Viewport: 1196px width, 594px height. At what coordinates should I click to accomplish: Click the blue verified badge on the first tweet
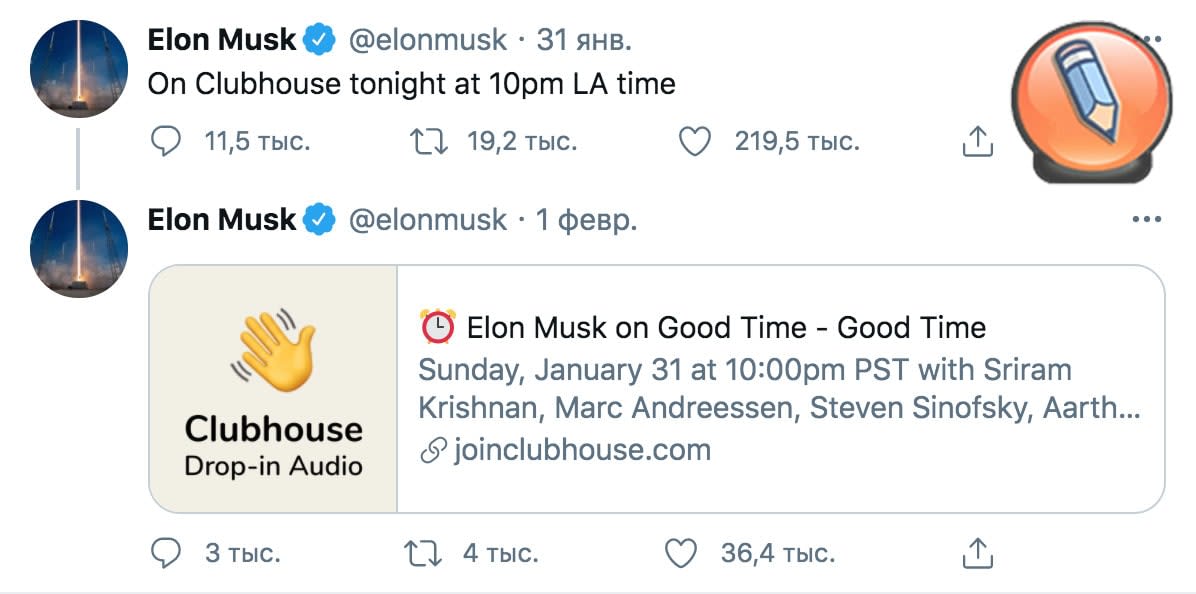pyautogui.click(x=319, y=40)
